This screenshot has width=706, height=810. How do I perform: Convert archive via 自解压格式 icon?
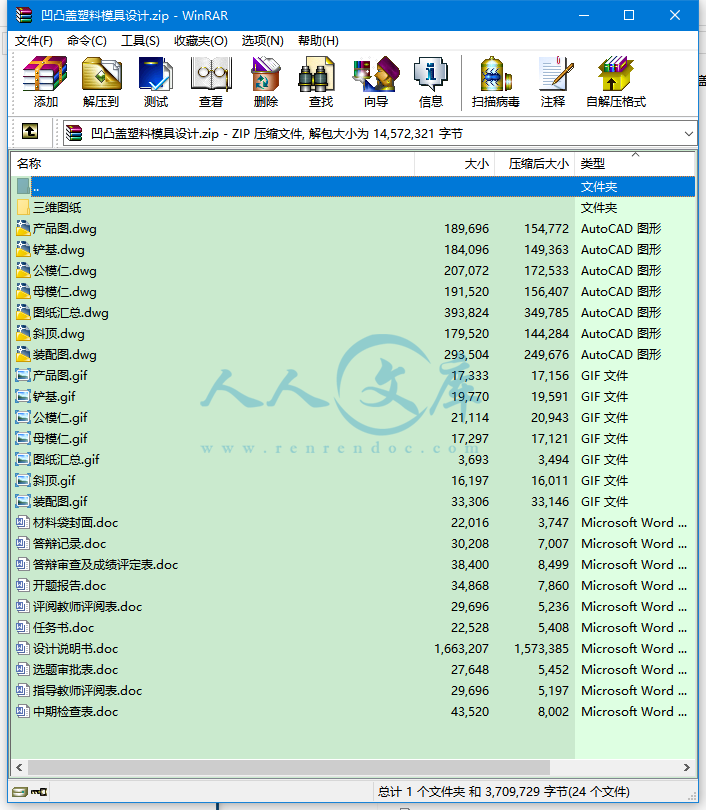[x=616, y=82]
